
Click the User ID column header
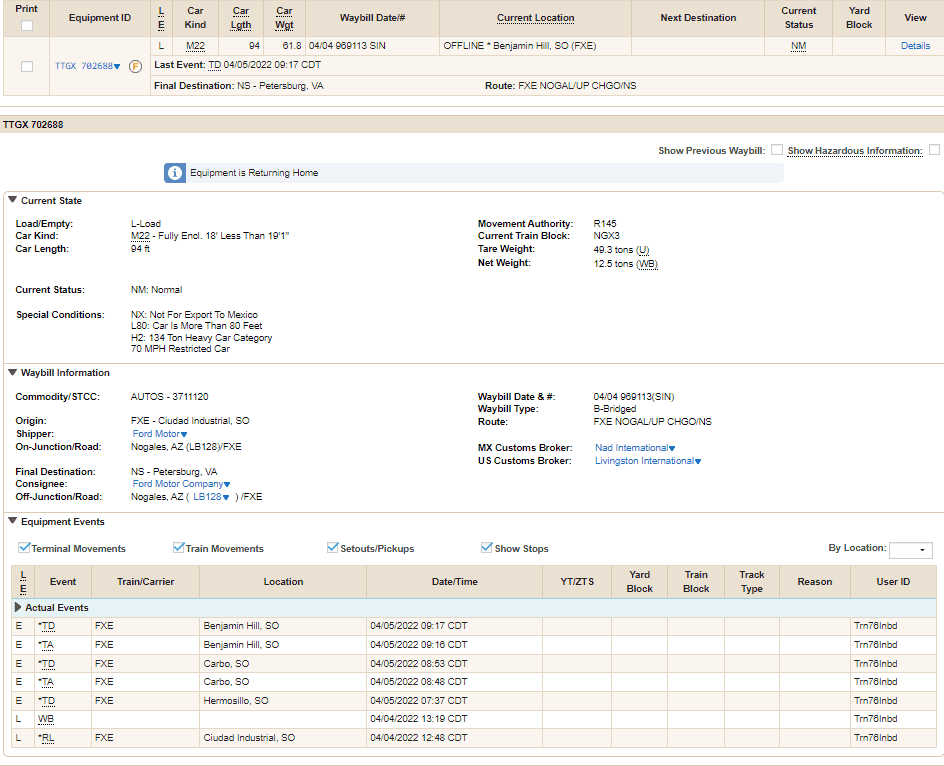coord(893,582)
